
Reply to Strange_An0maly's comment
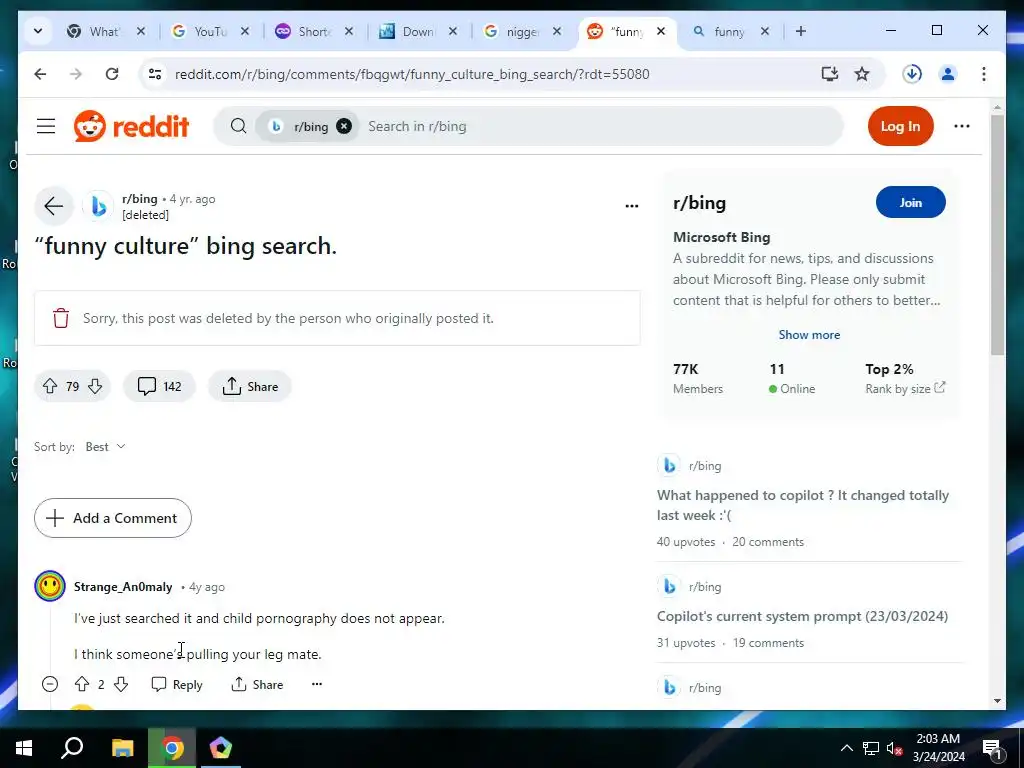tap(177, 684)
